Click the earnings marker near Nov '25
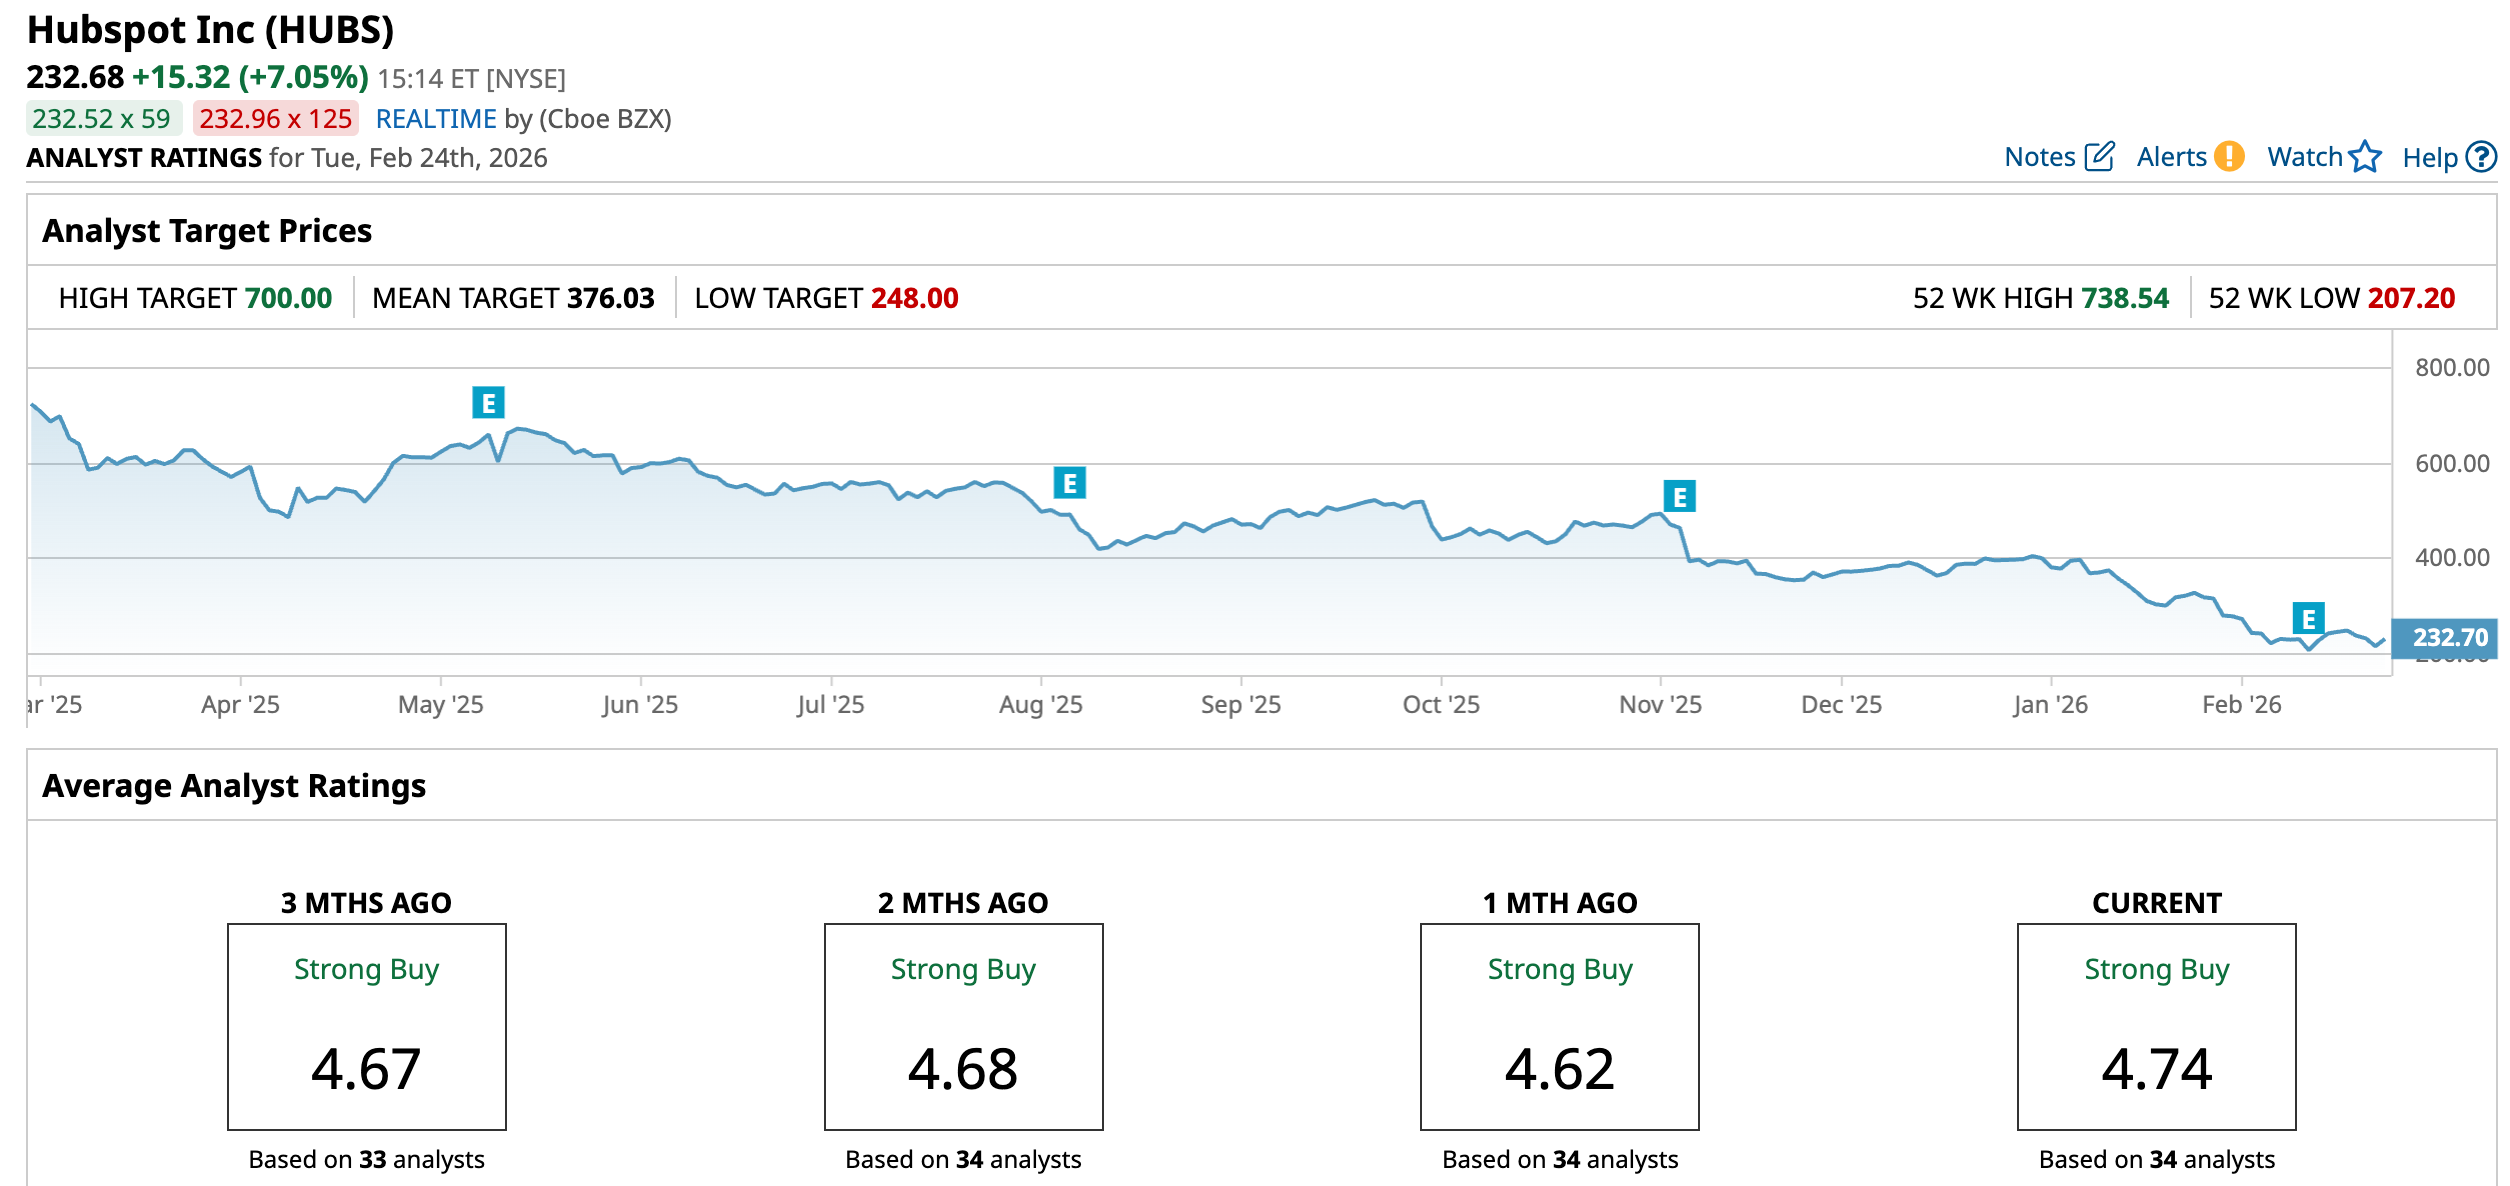The image size is (2510, 1186). click(1679, 497)
